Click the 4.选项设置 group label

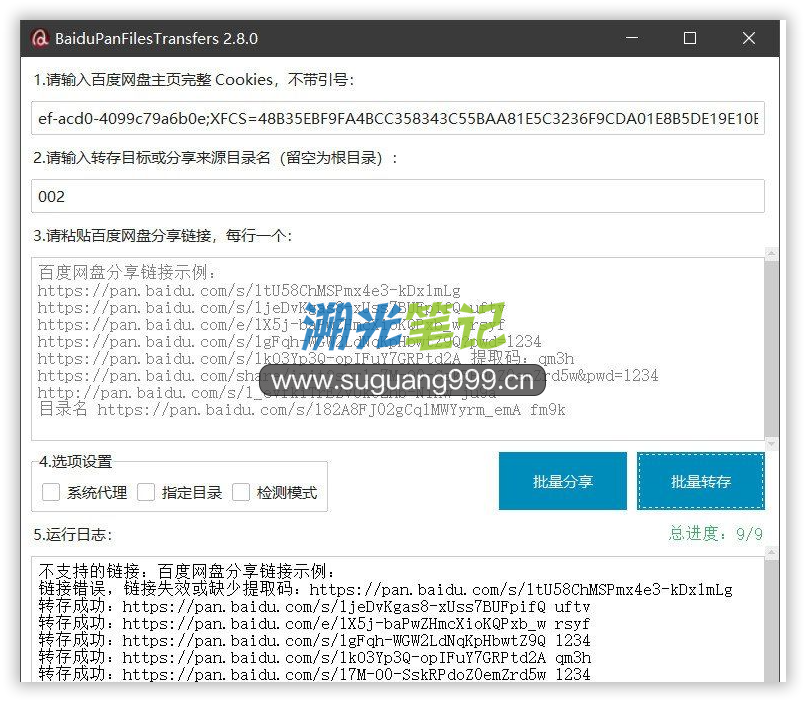[76, 461]
